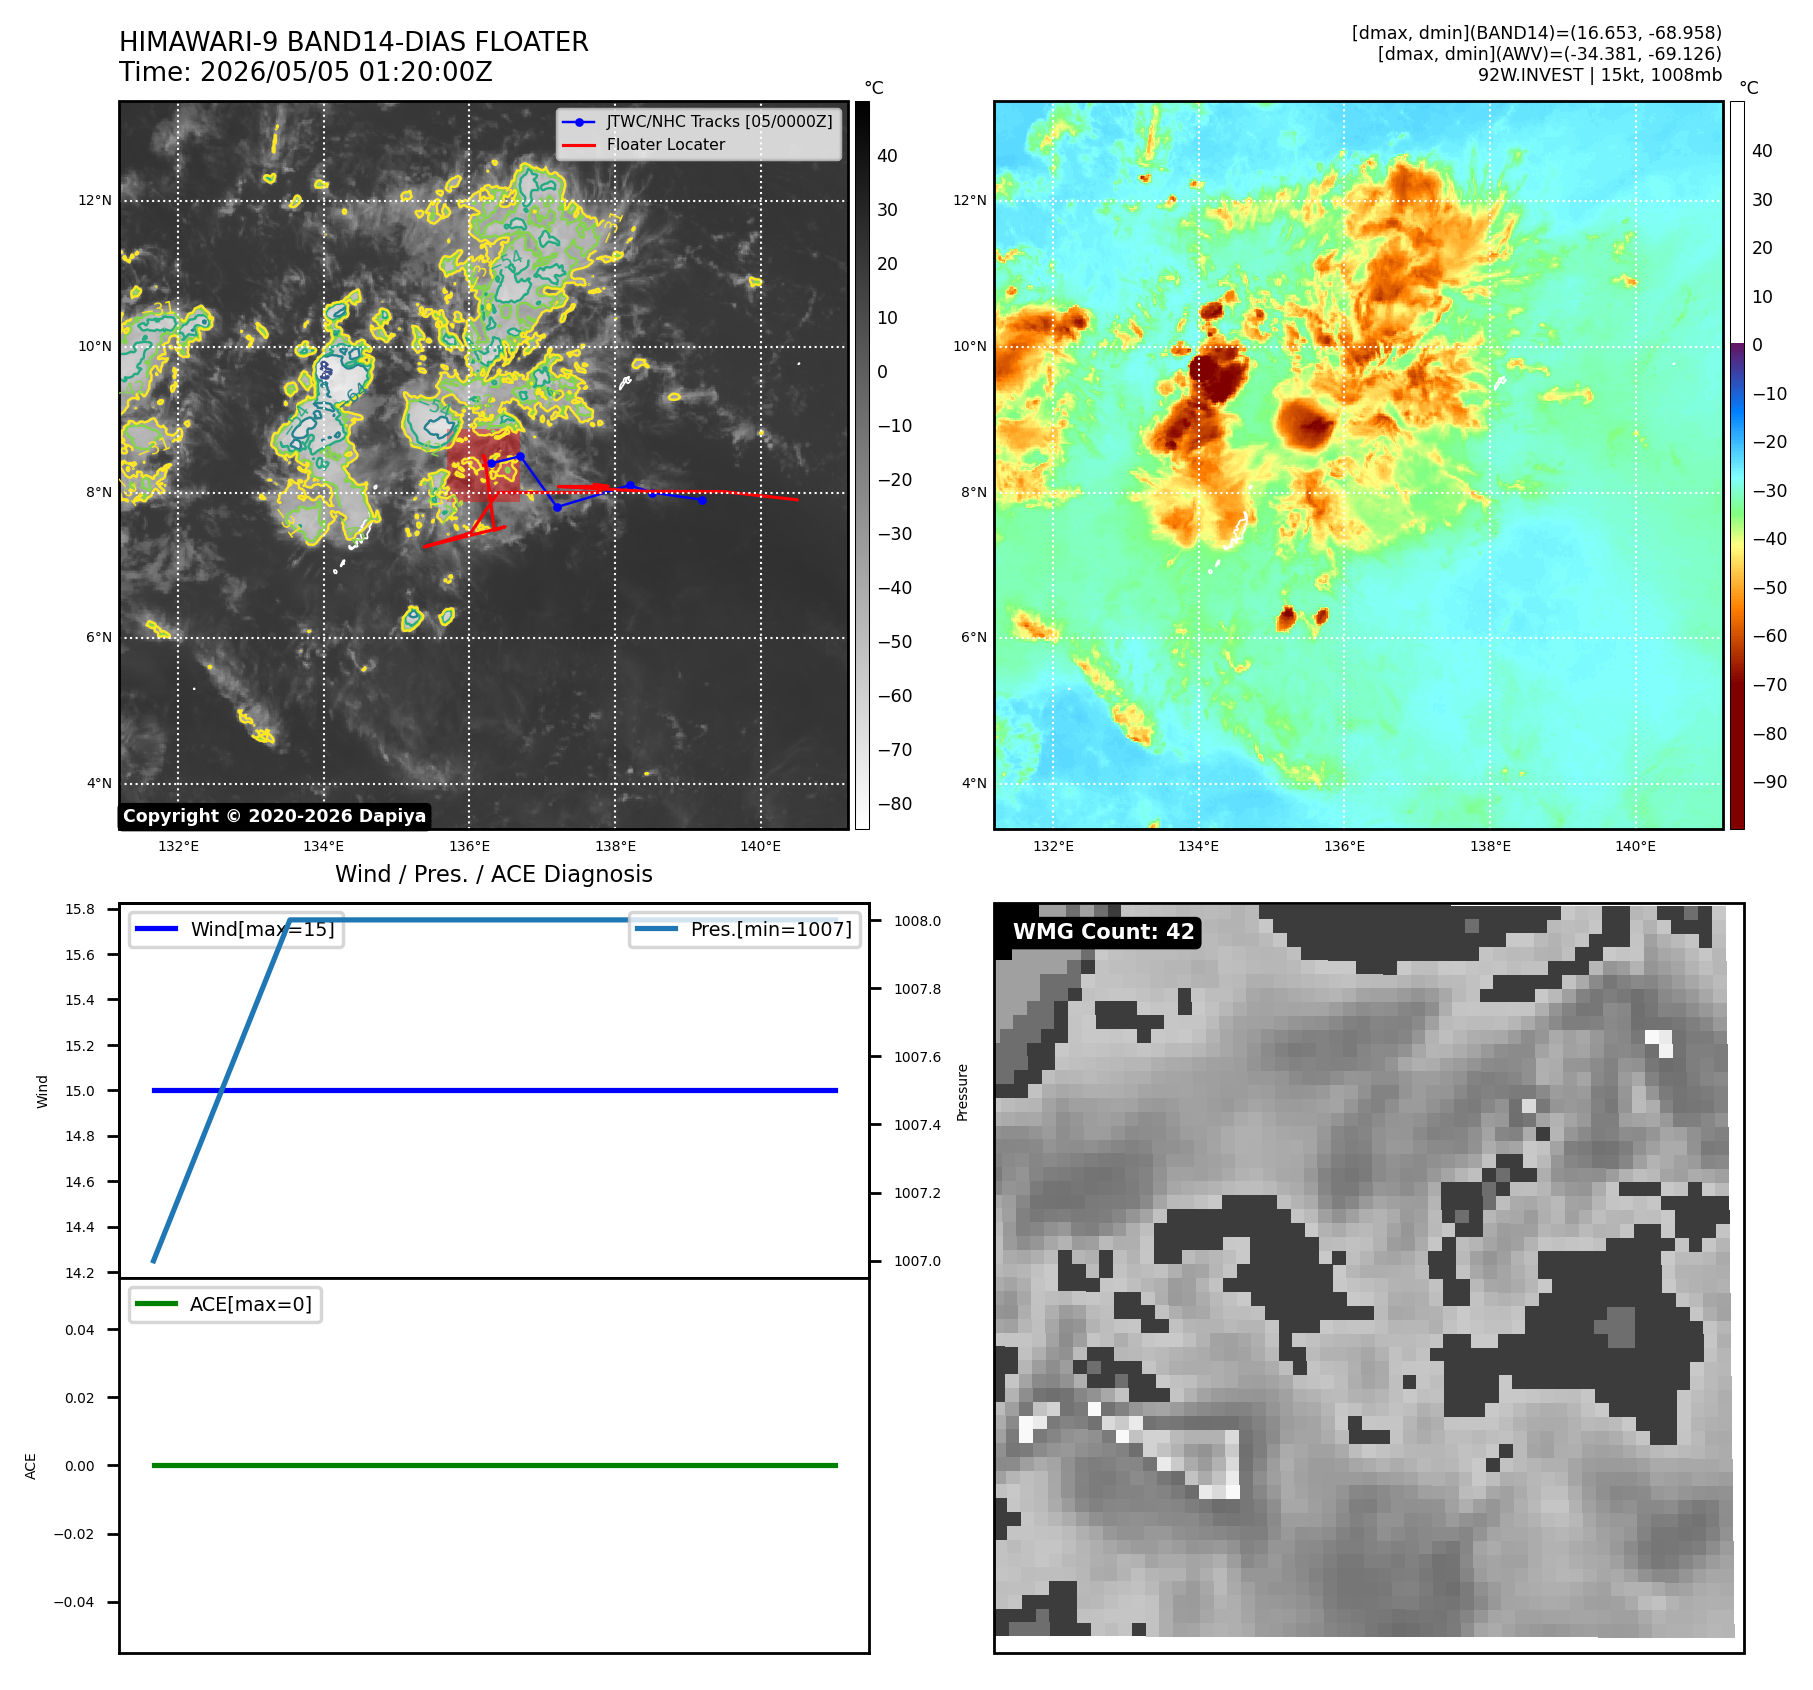Viewport: 1813px width, 1690px height.
Task: Click the grayscale temperature colorbar
Action: [x=862, y=465]
